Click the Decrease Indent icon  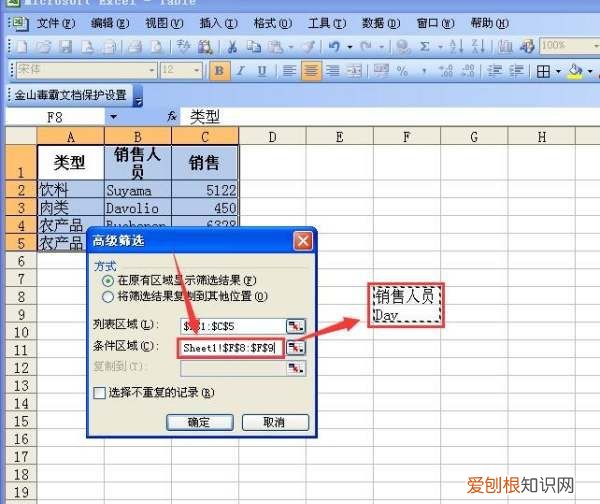click(494, 71)
